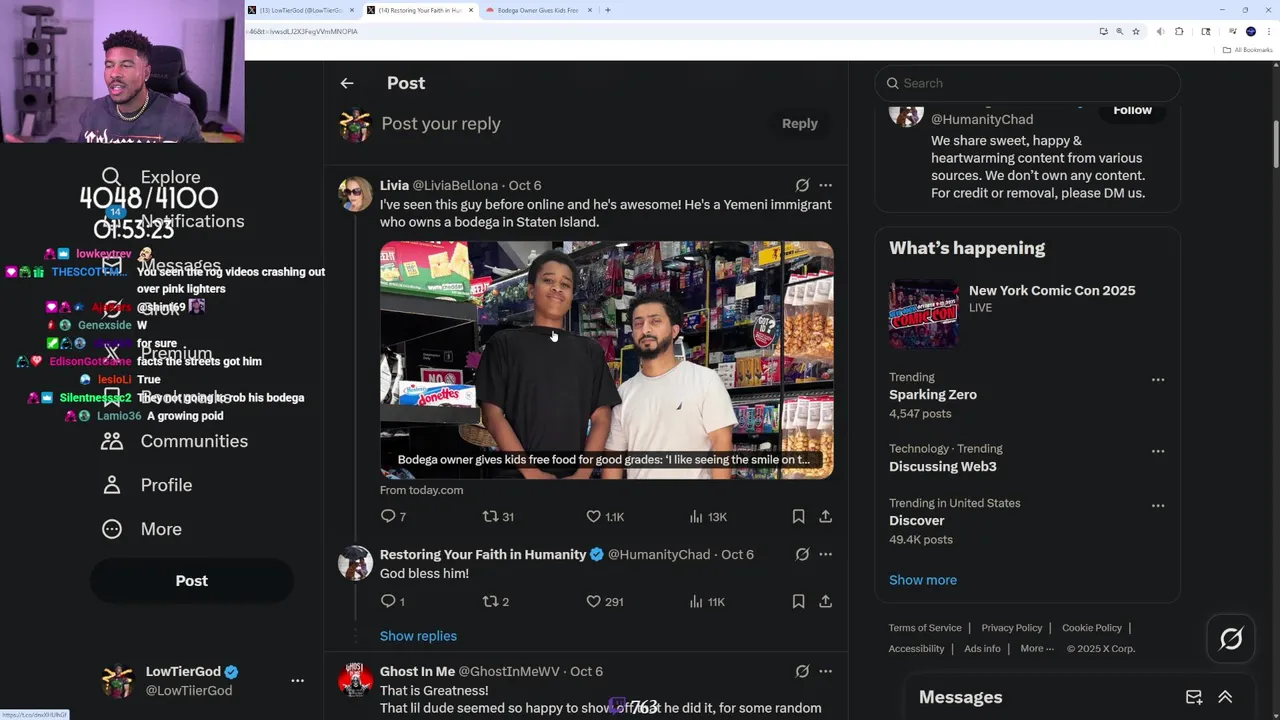Bookmark this page with the star icon
Screen dimensions: 1280x720
pyautogui.click(x=1136, y=31)
